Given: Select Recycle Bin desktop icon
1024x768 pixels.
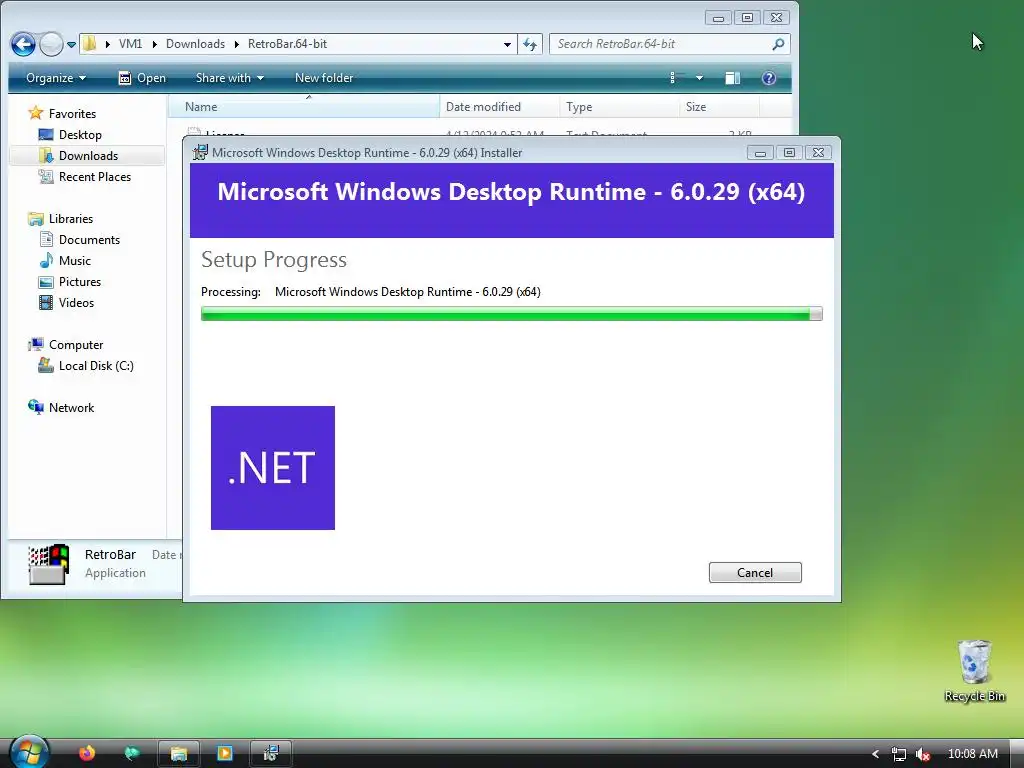Looking at the screenshot, I should pyautogui.click(x=974, y=671).
